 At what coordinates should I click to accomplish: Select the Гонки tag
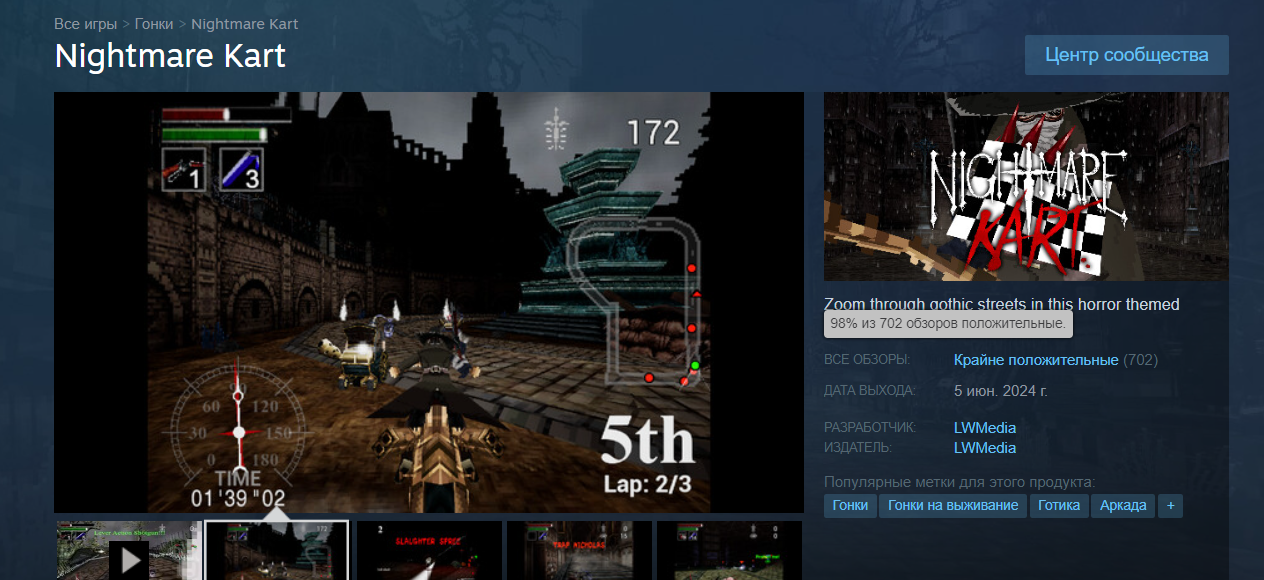pos(850,505)
